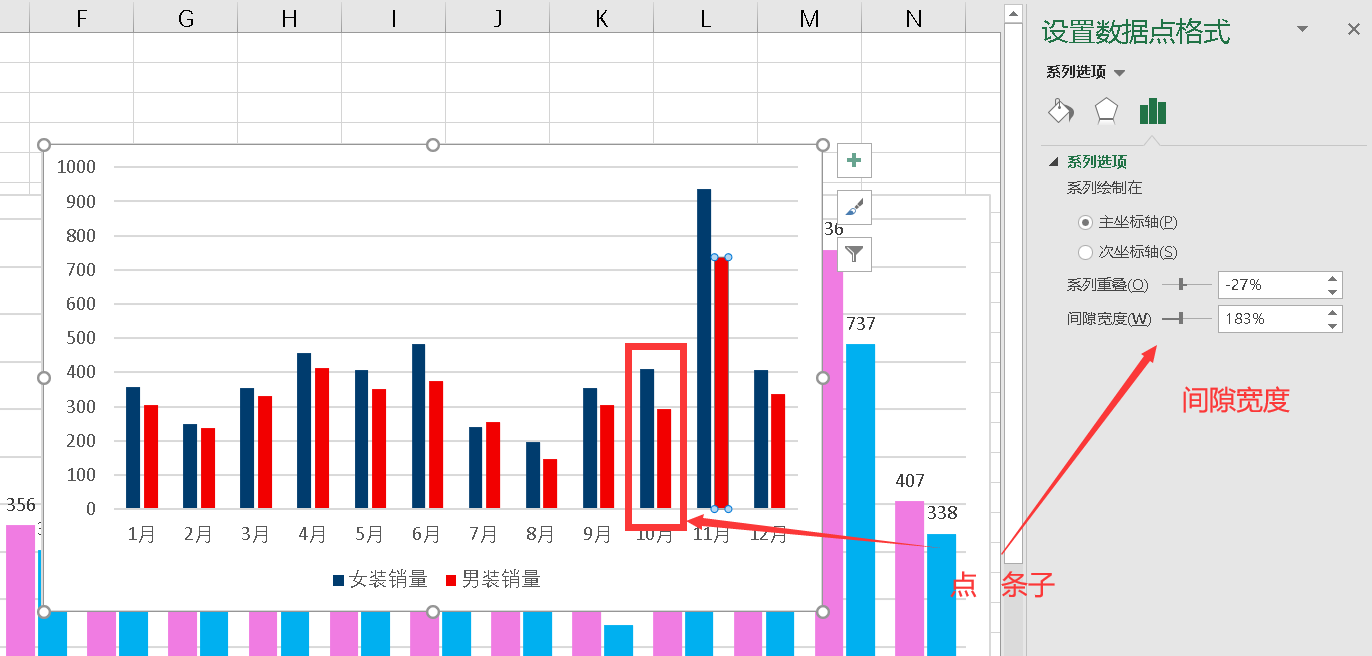Decrease the 系列重叠 value with down spinner
This screenshot has width=1372, height=656.
[x=1333, y=292]
